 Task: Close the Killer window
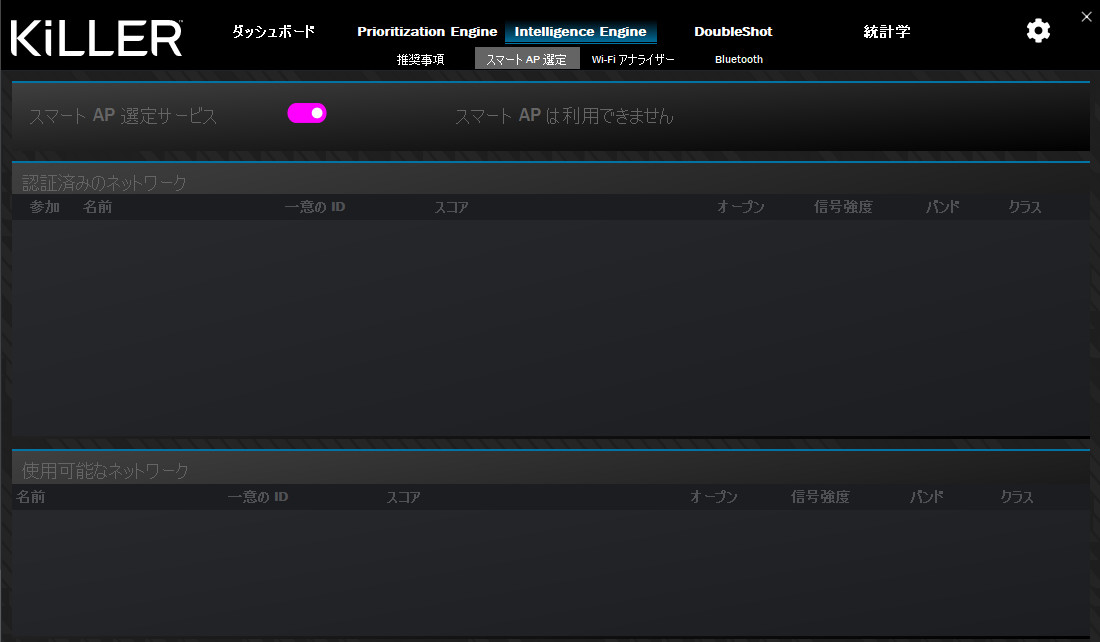pyautogui.click(x=1087, y=17)
